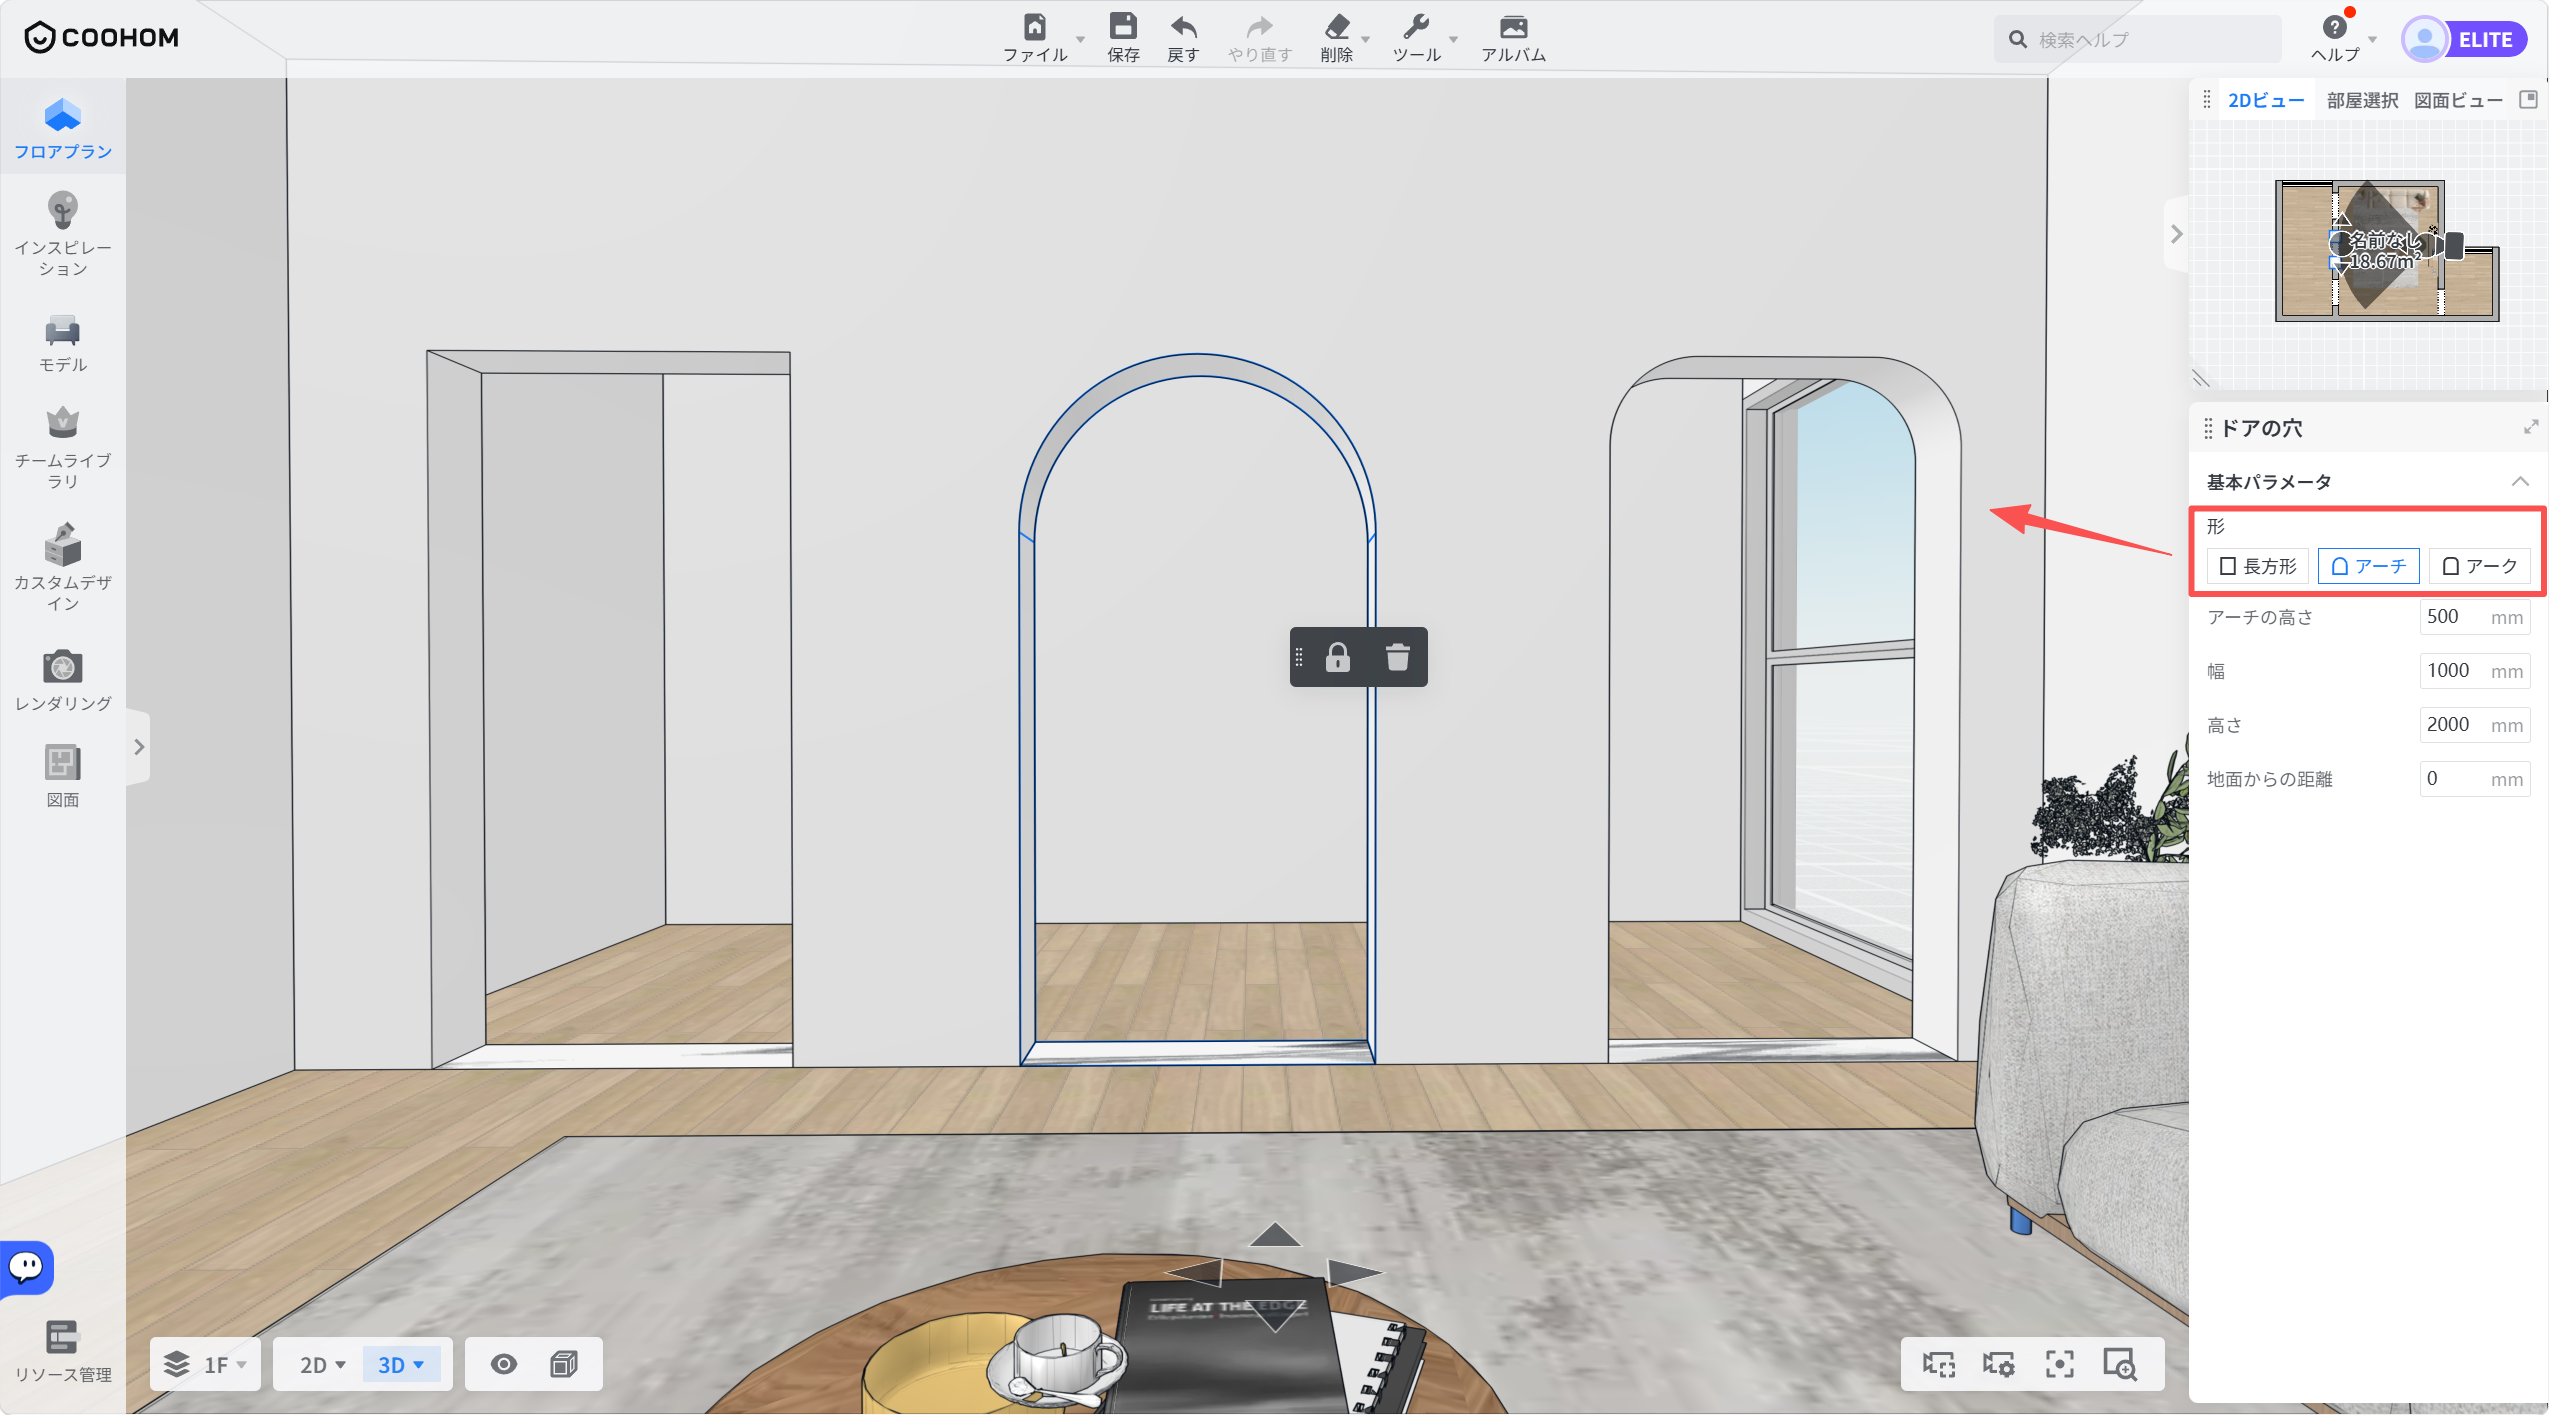This screenshot has height=1415, width=2549.
Task: Open リソース管理 in the sidebar
Action: click(63, 1351)
